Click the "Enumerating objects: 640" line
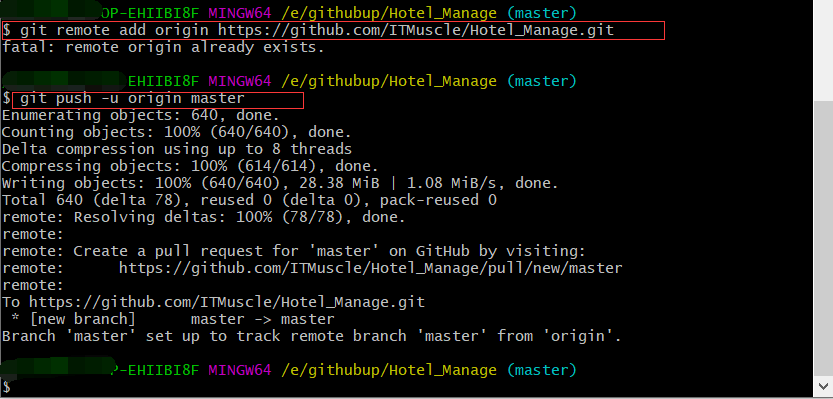 pyautogui.click(x=140, y=115)
